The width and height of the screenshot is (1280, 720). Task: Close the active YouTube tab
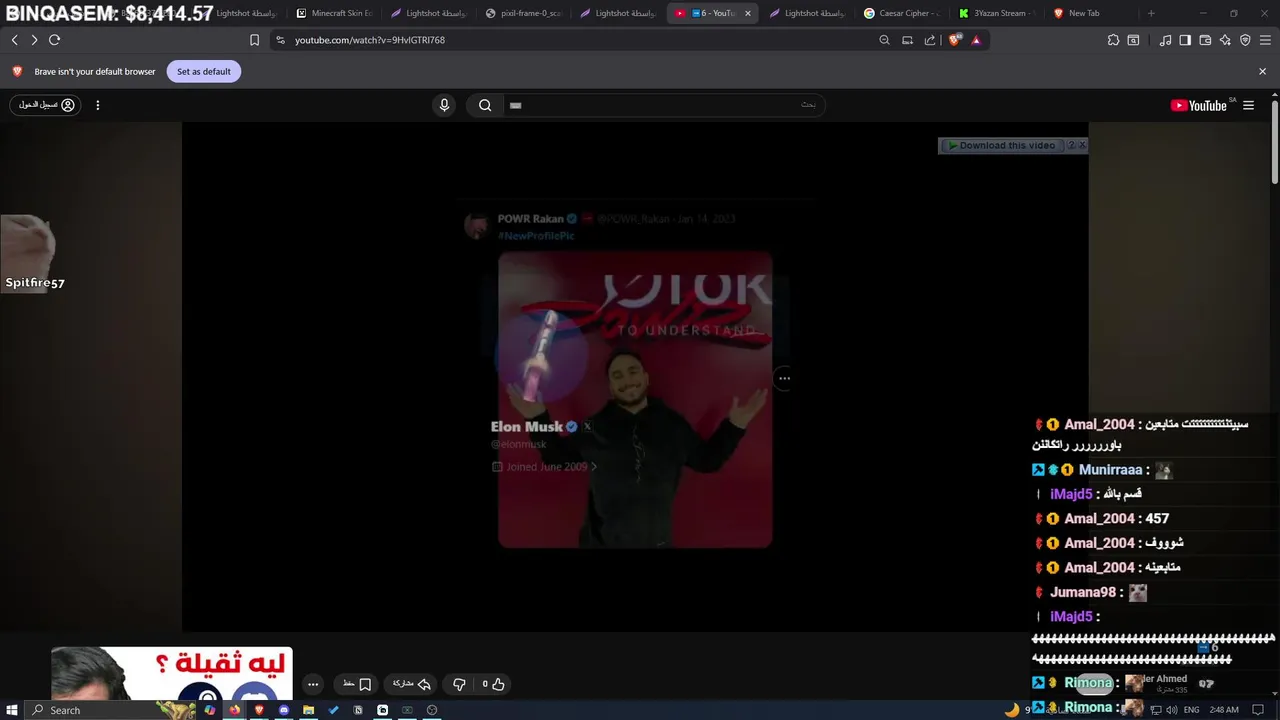(748, 13)
